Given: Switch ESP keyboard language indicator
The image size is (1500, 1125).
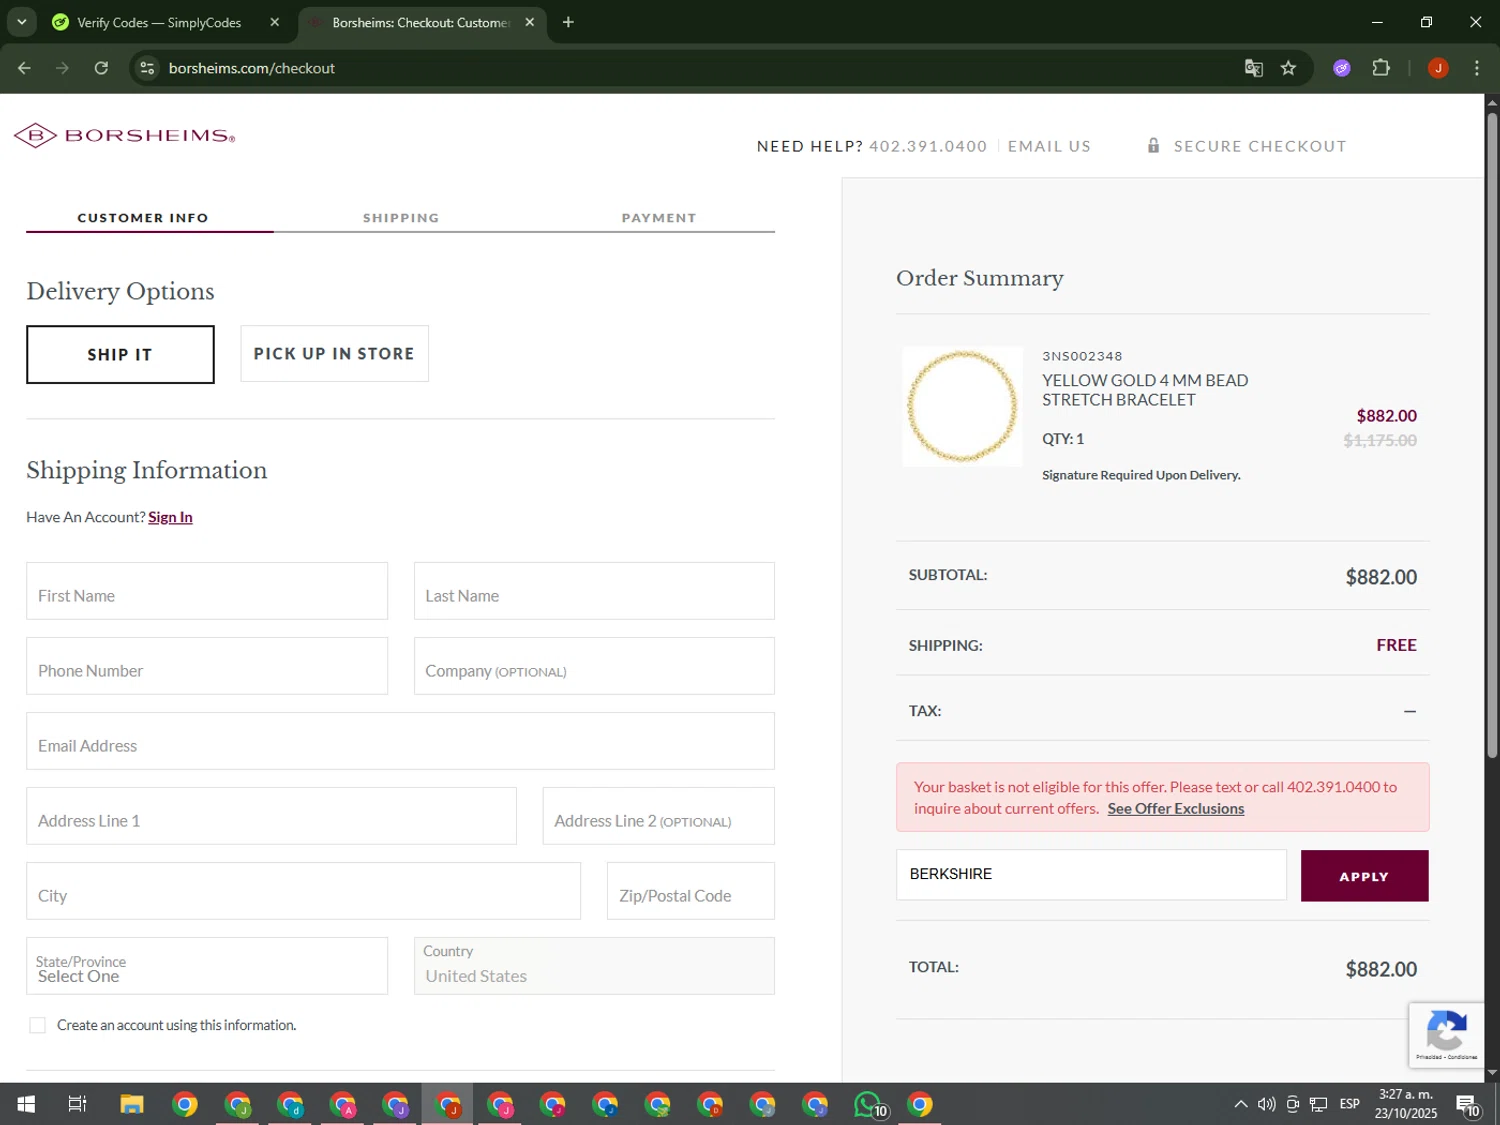Looking at the screenshot, I should pyautogui.click(x=1350, y=1104).
